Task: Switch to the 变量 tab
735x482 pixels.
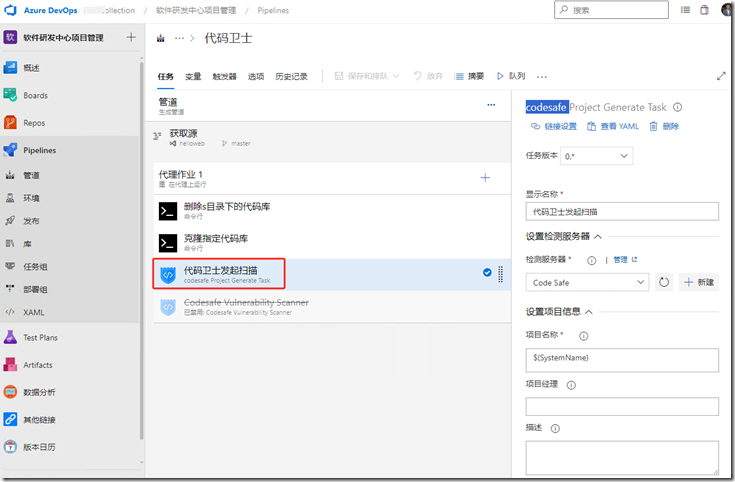Action: [193, 76]
